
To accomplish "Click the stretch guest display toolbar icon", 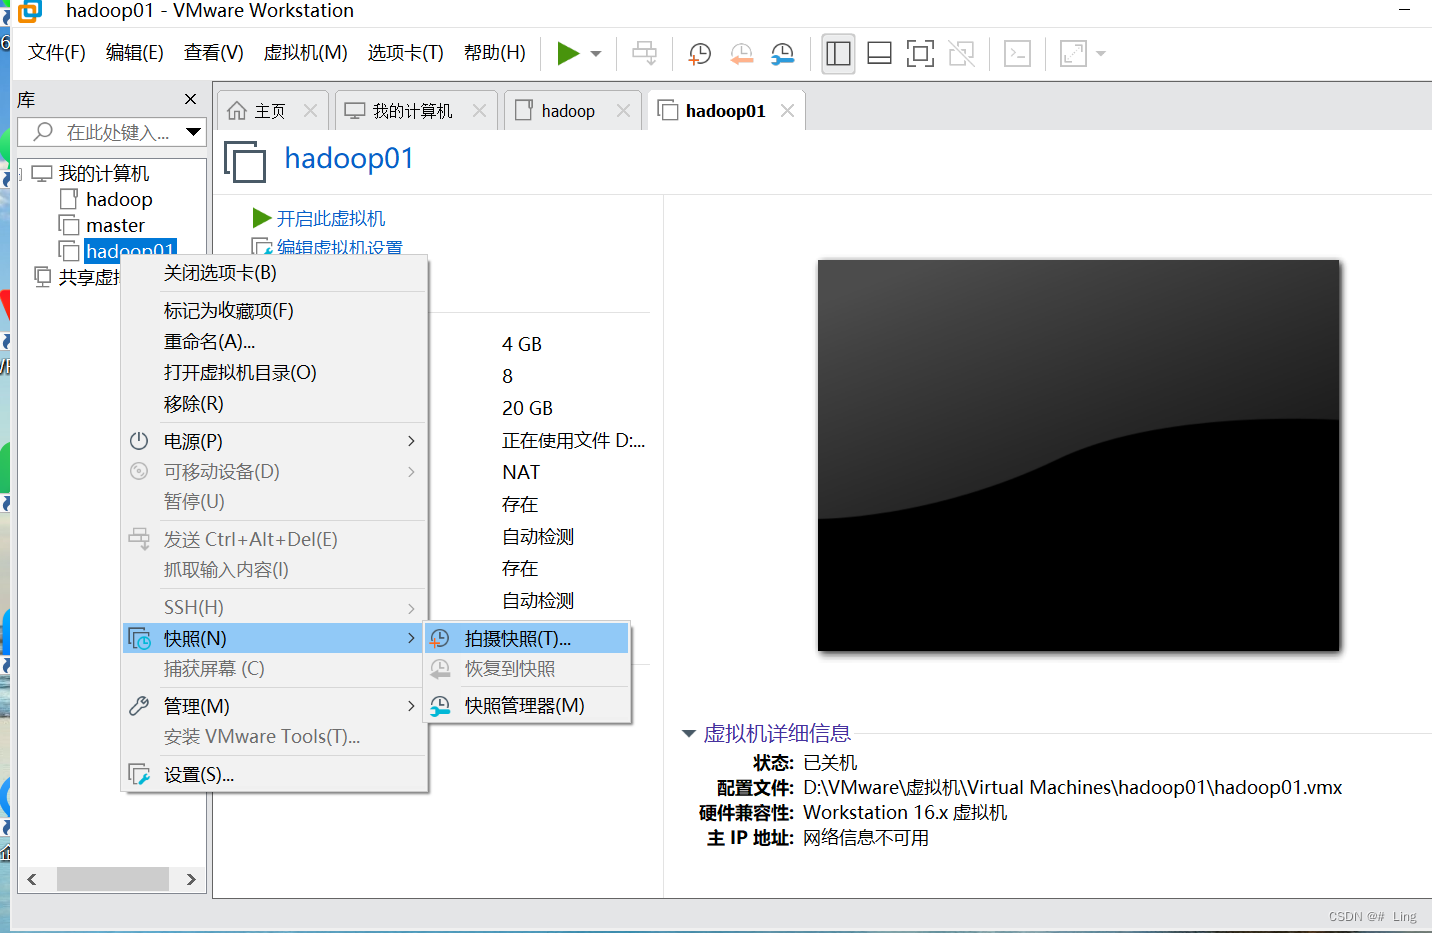I will click(x=1073, y=53).
